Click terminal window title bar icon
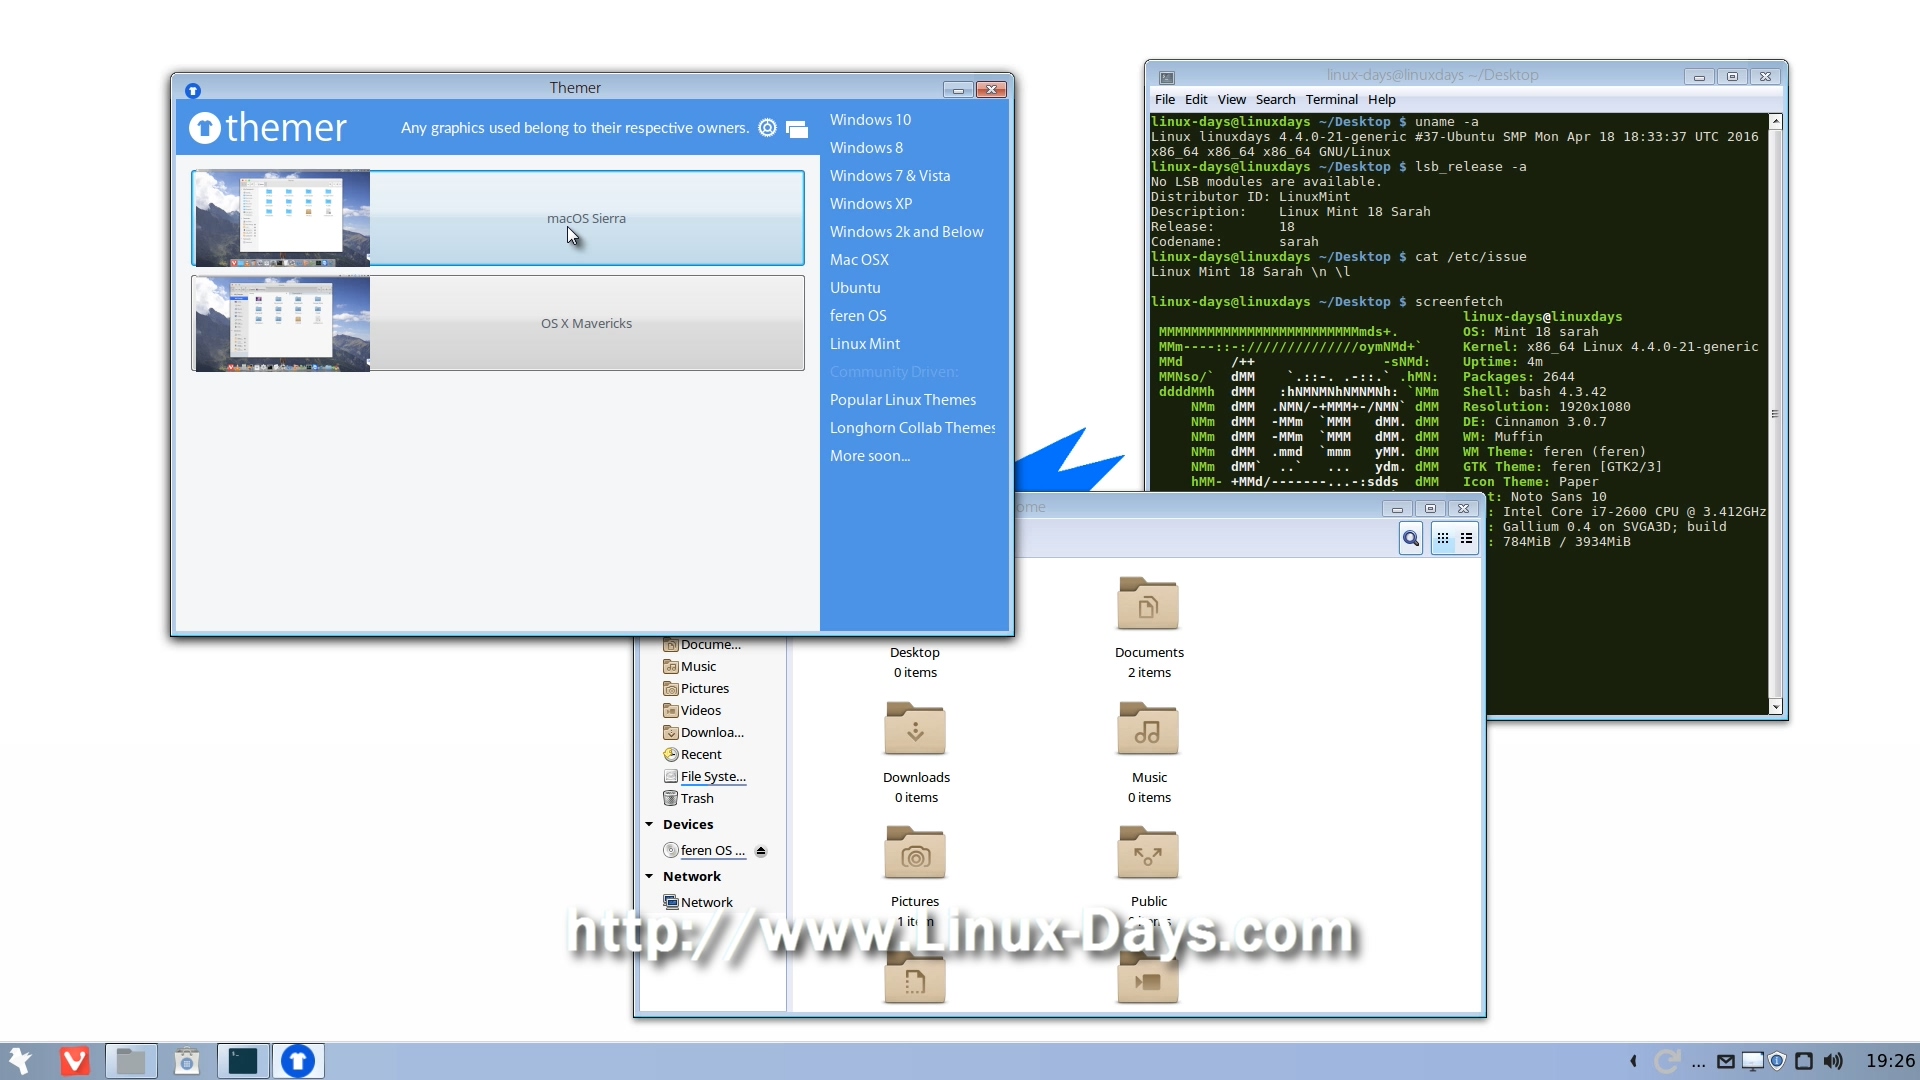The width and height of the screenshot is (1920, 1080). (x=1166, y=77)
